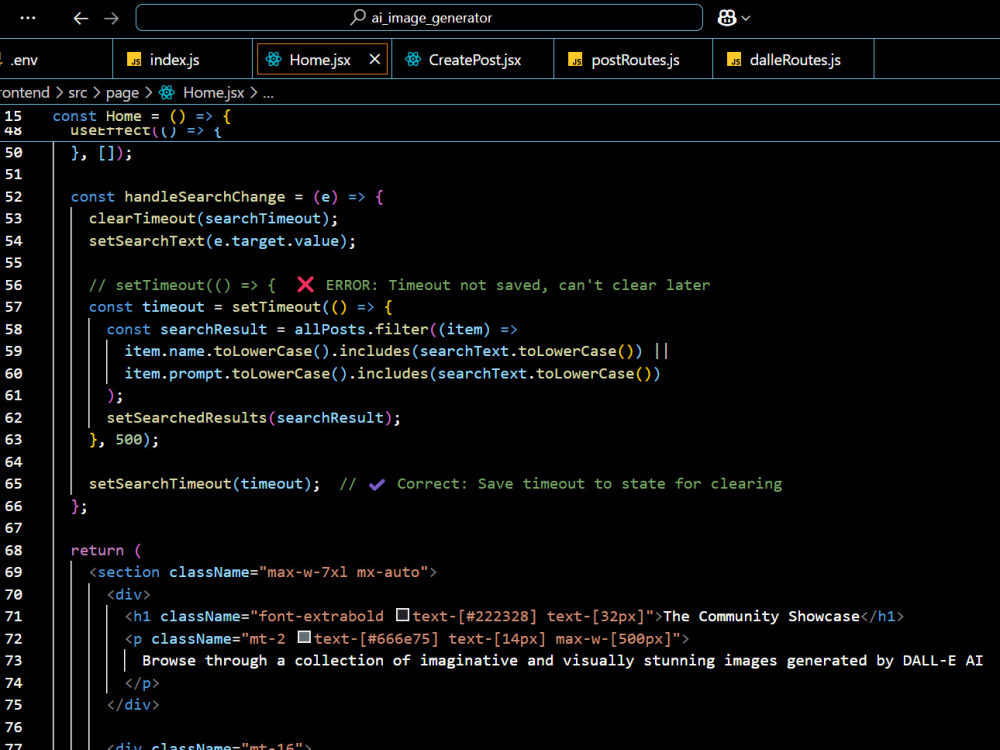
Task: Open the breadcrumb ellipsis symbol list
Action: pos(268,94)
